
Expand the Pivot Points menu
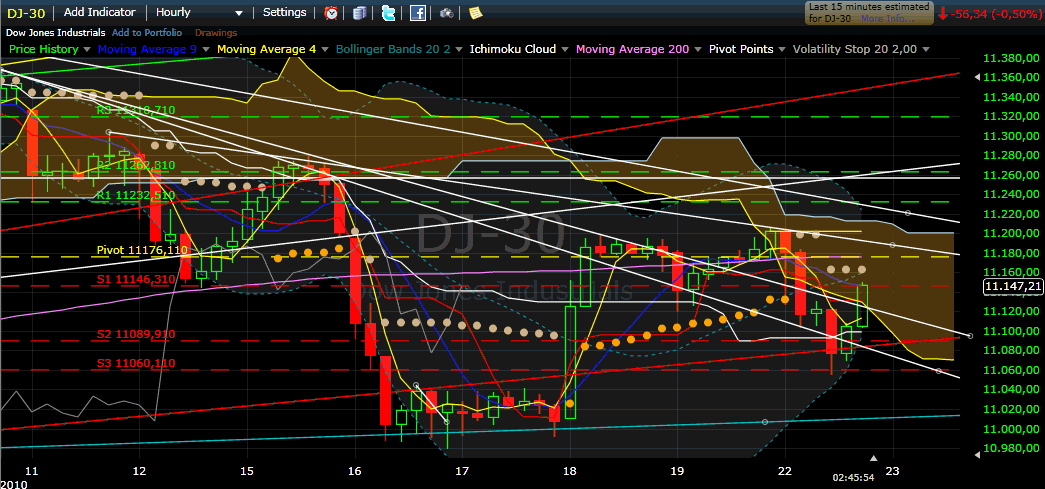782,49
